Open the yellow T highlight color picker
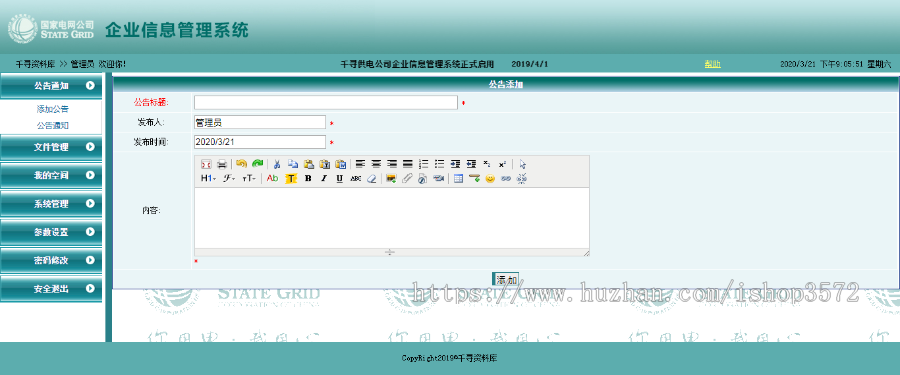Screen dimensions: 900x375 [x=291, y=178]
